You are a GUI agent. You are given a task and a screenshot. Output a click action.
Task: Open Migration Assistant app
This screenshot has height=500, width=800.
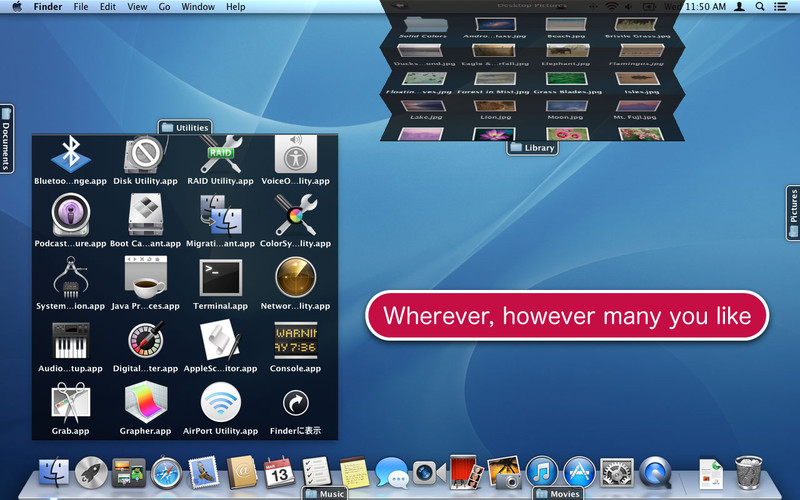220,215
